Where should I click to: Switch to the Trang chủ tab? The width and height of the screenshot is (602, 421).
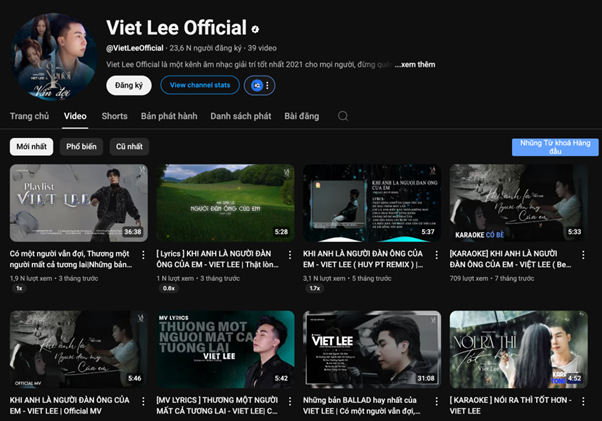[x=29, y=116]
